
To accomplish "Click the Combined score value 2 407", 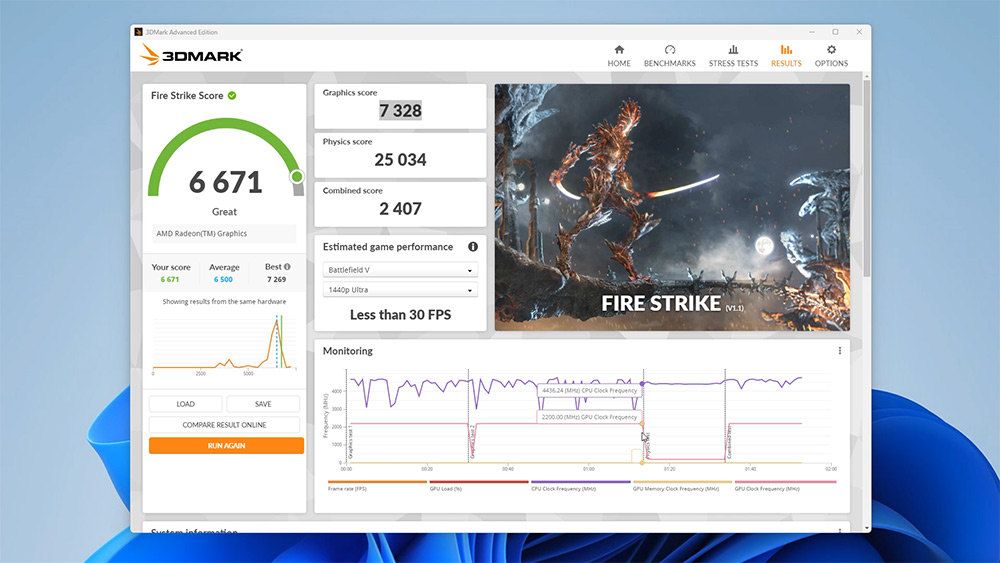I will click(x=401, y=208).
